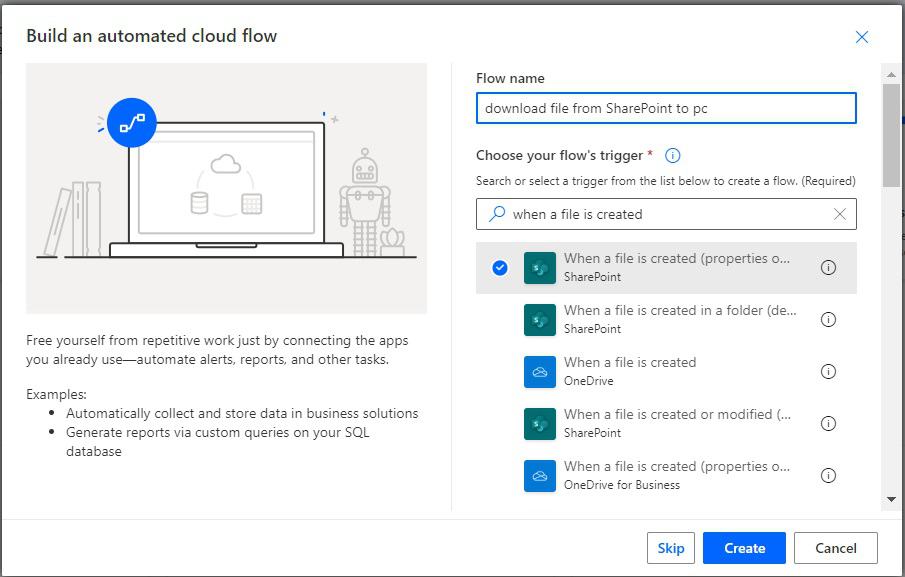Click the OneDrive for Business trigger icon
Viewport: 905px width, 577px height.
pos(540,475)
